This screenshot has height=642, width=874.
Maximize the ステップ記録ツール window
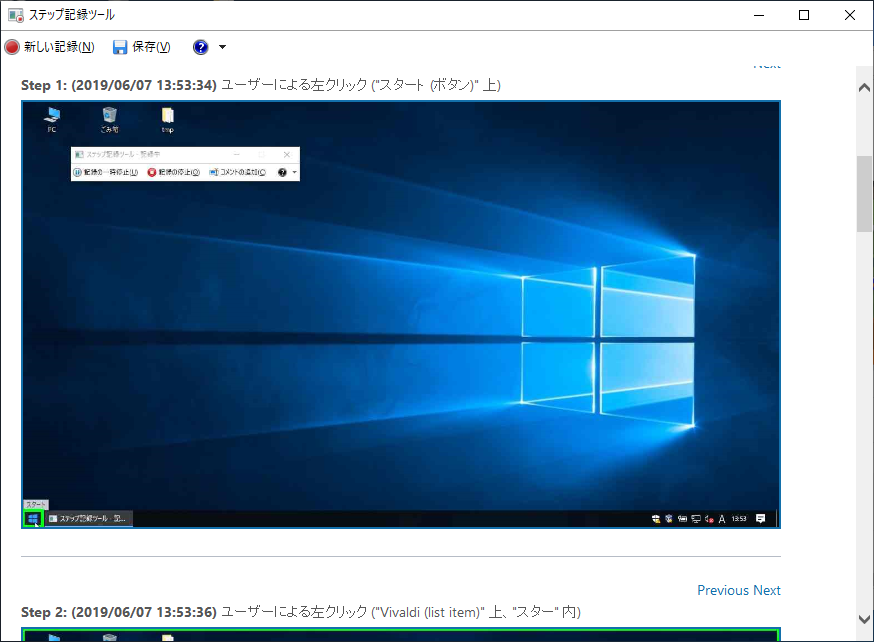tap(804, 15)
